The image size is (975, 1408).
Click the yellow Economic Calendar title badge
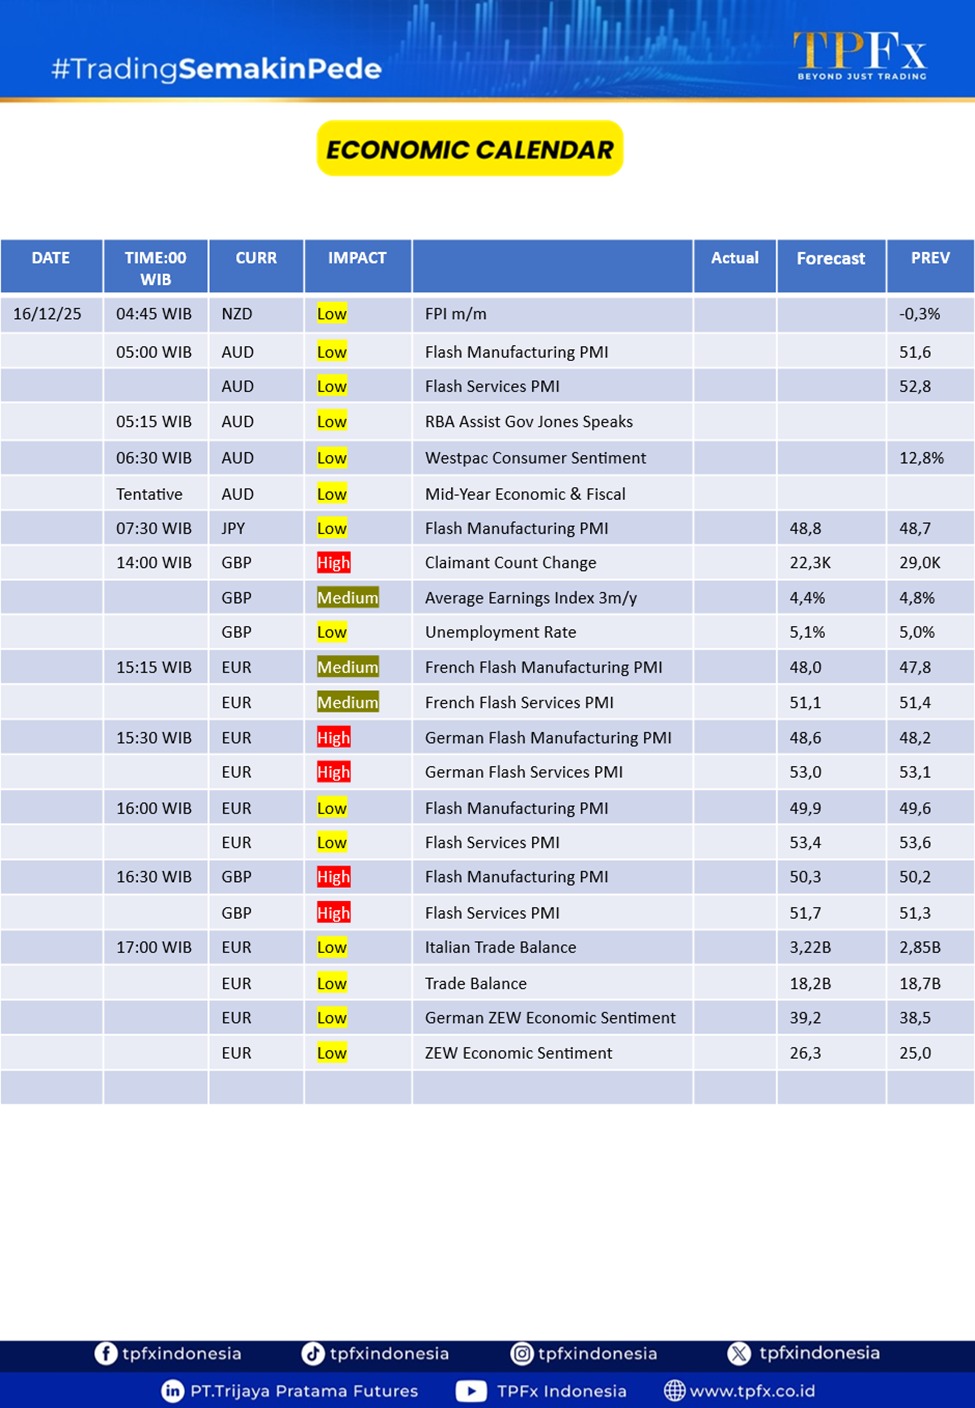point(470,149)
